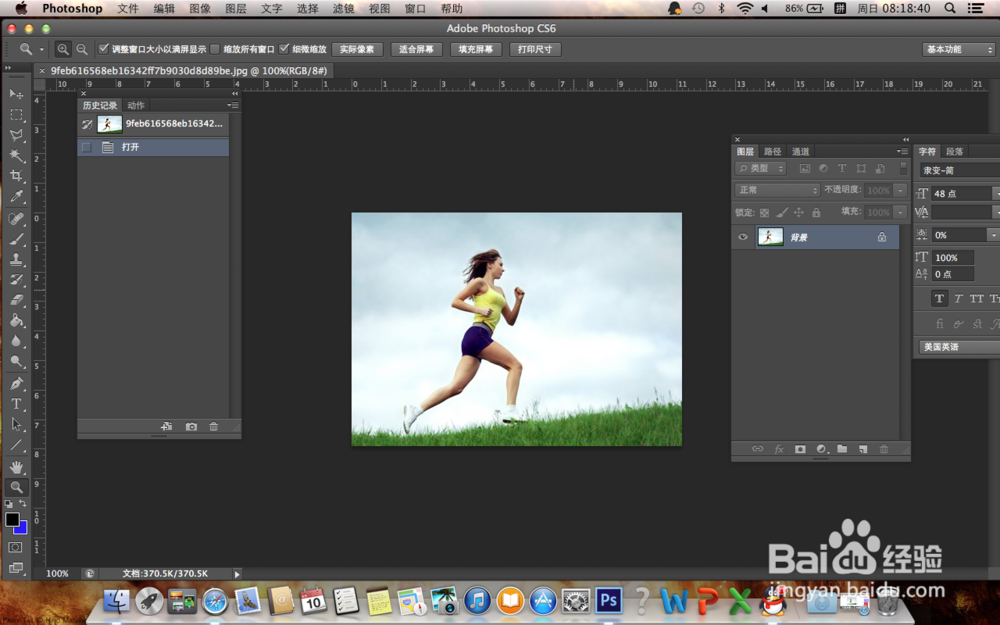Create new fill or adjustment layer
The height and width of the screenshot is (625, 1000).
(x=821, y=449)
